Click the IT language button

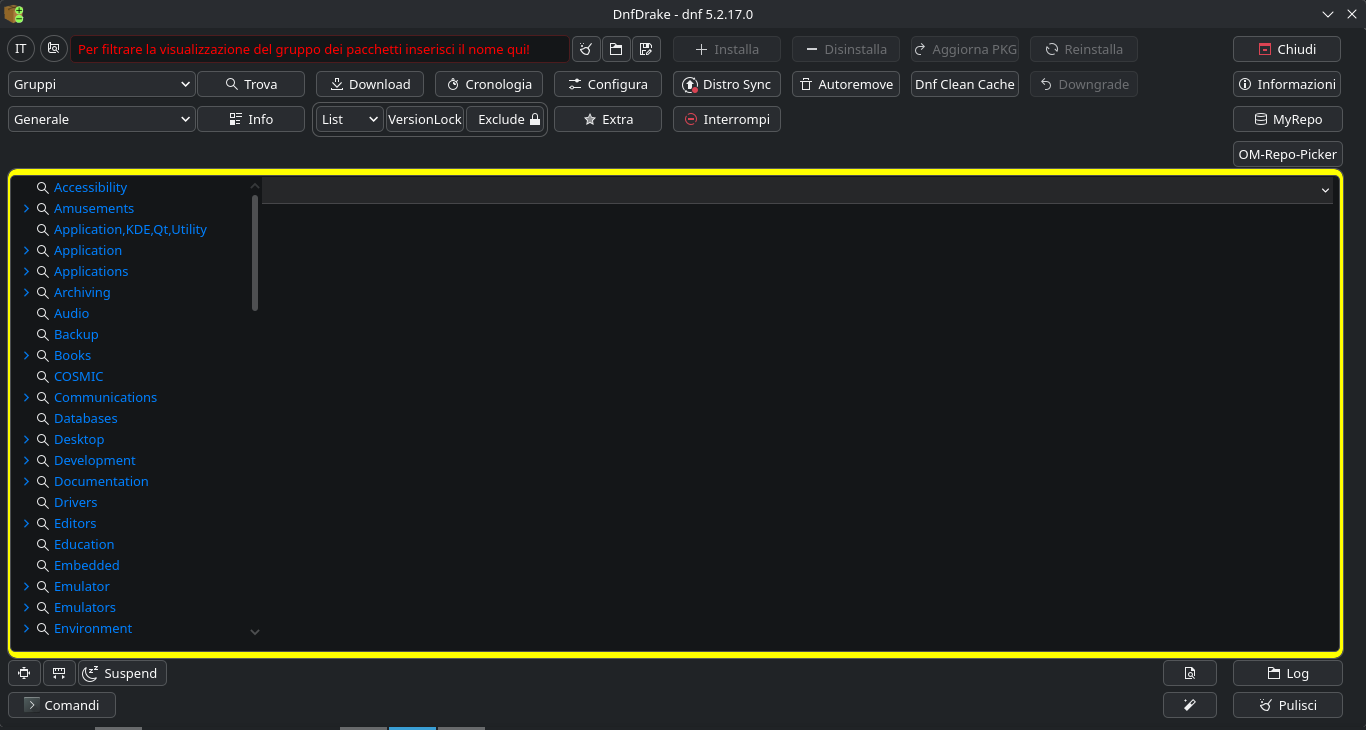coord(21,49)
